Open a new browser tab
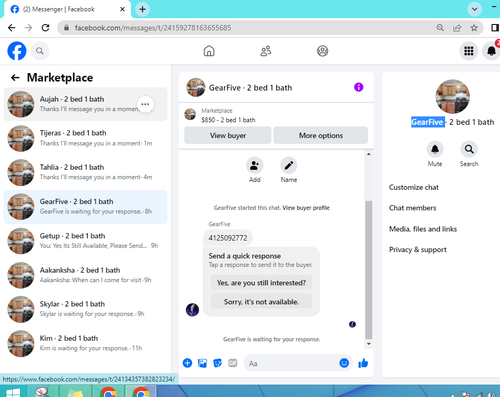 point(142,9)
